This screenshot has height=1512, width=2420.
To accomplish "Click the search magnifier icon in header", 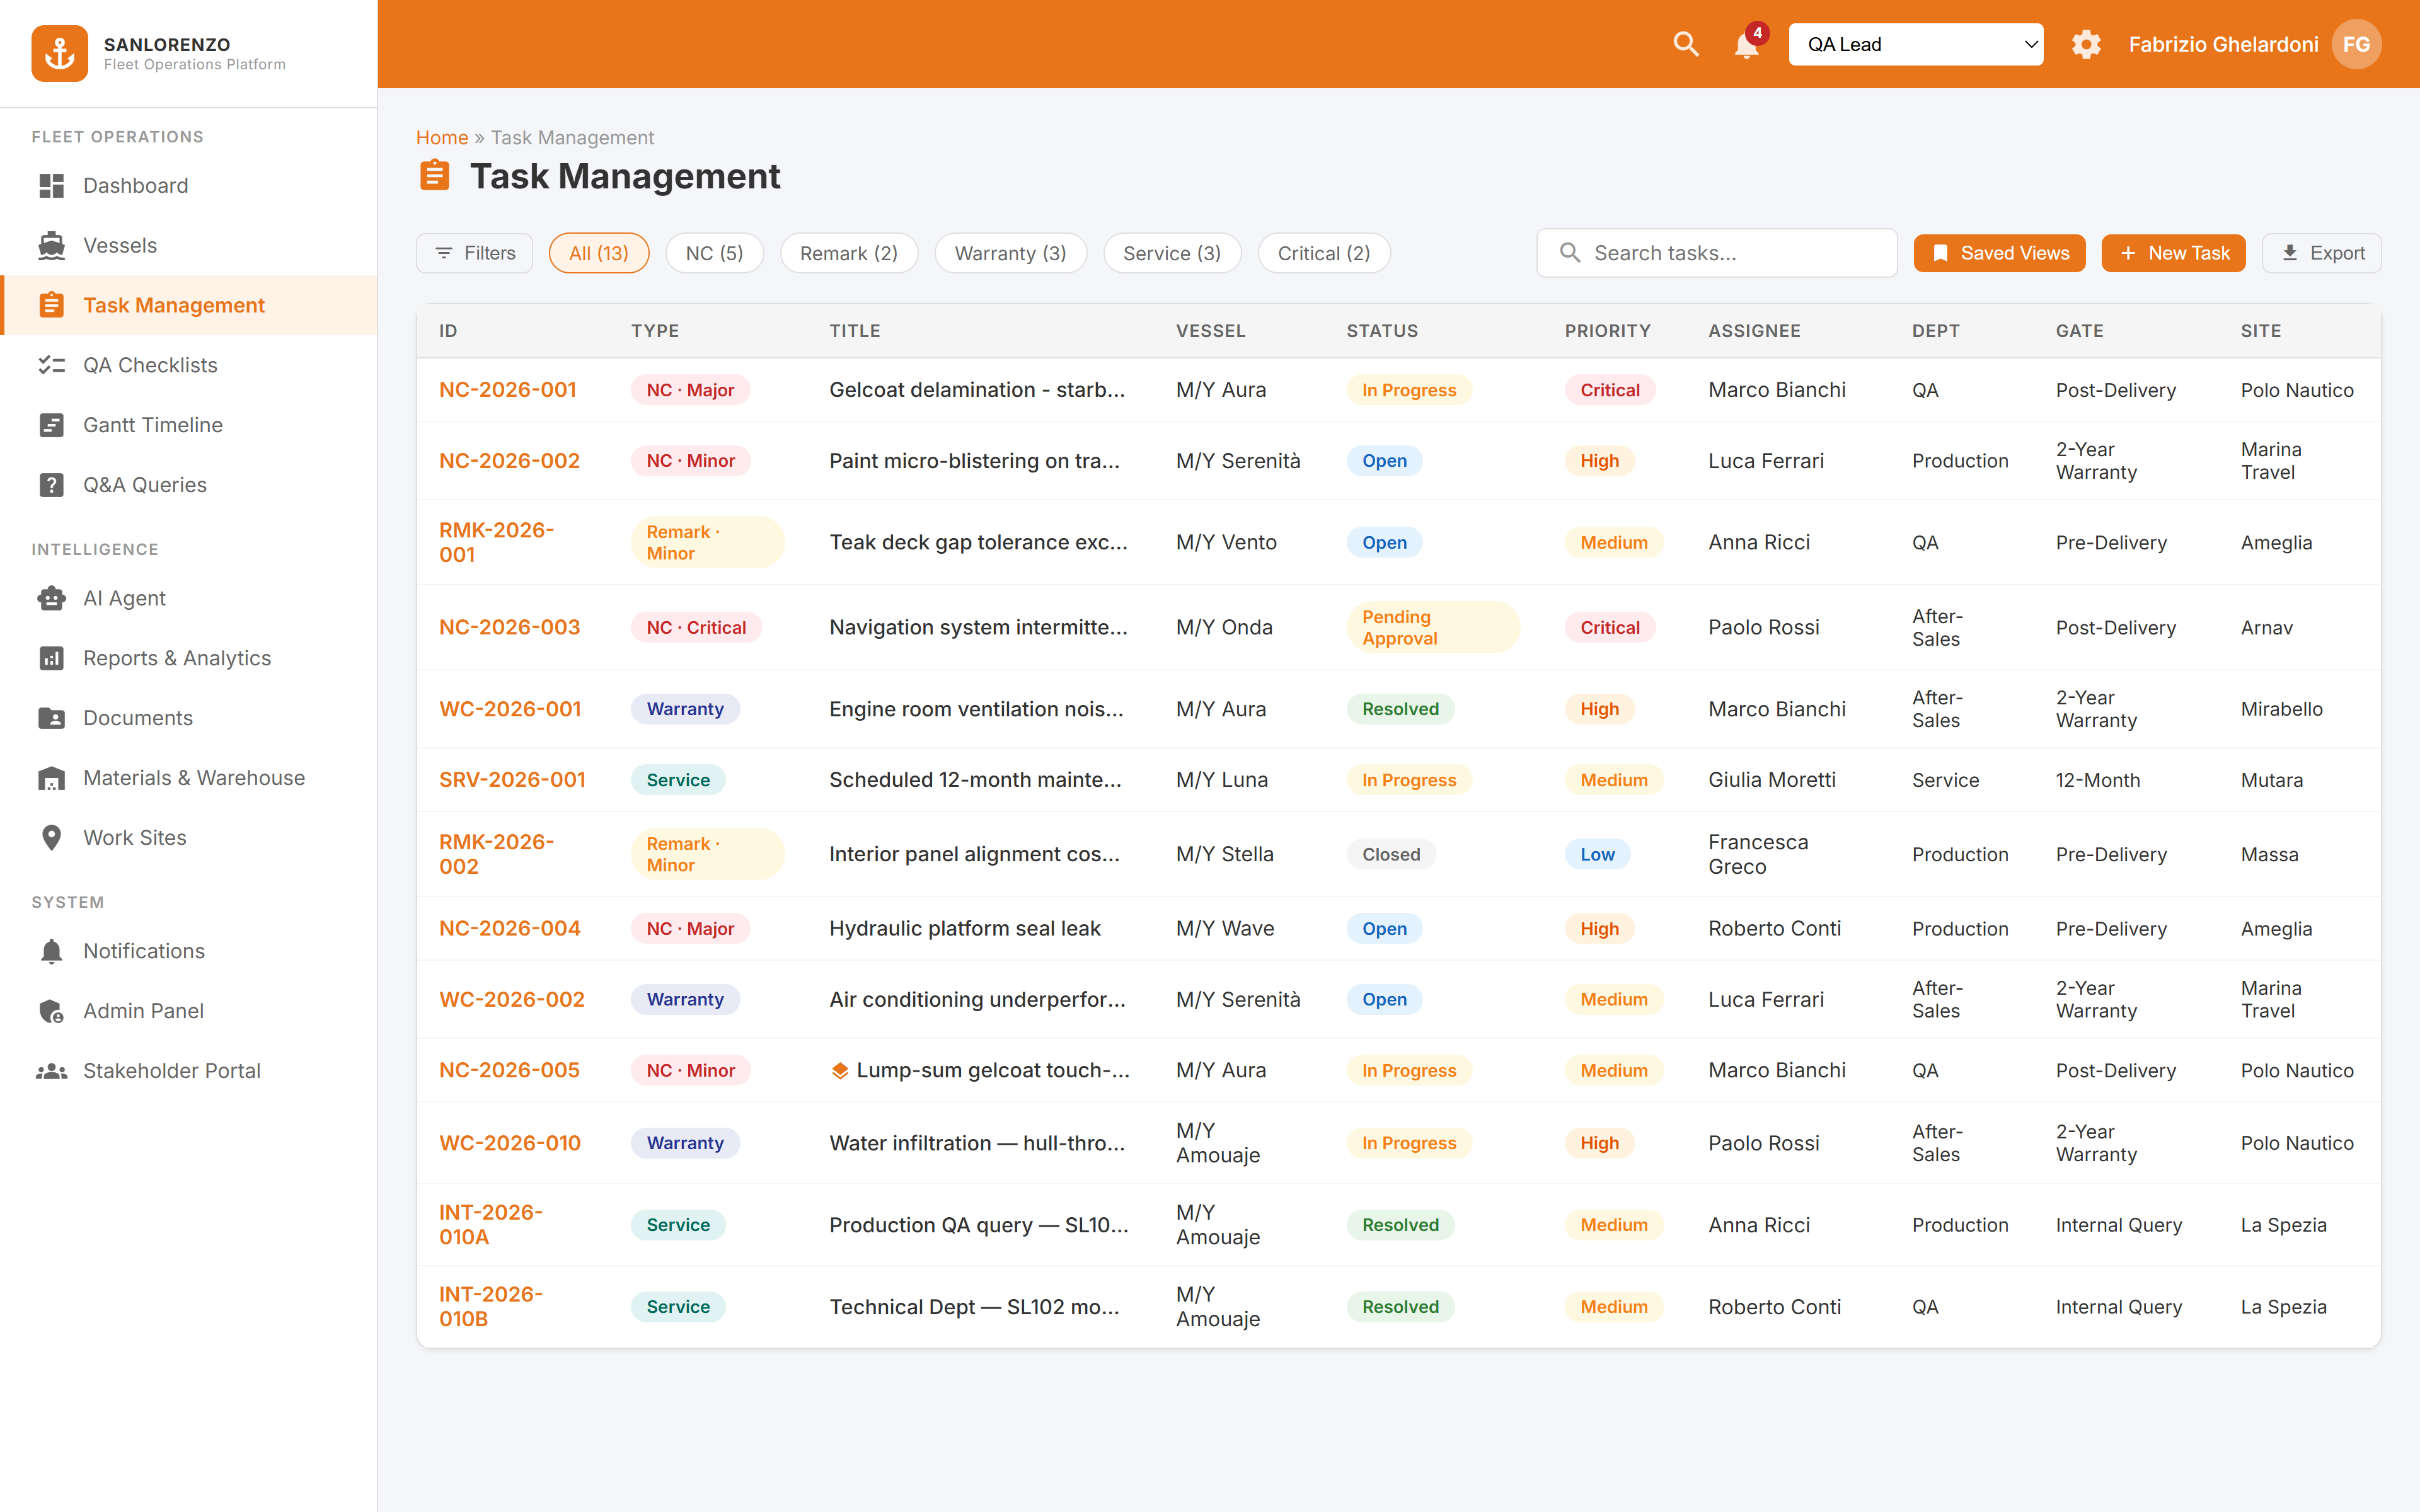I will (x=1686, y=44).
